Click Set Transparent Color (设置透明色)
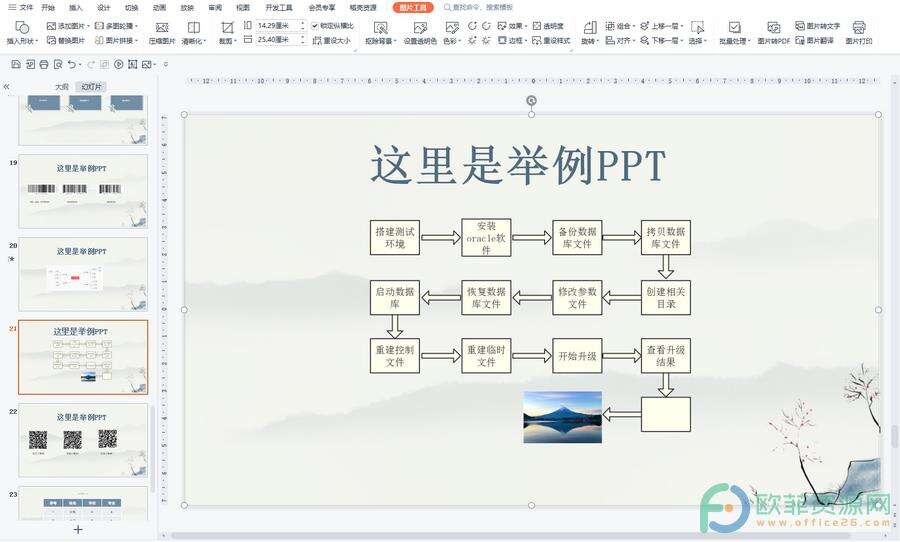The width and height of the screenshot is (900, 542). tap(420, 33)
